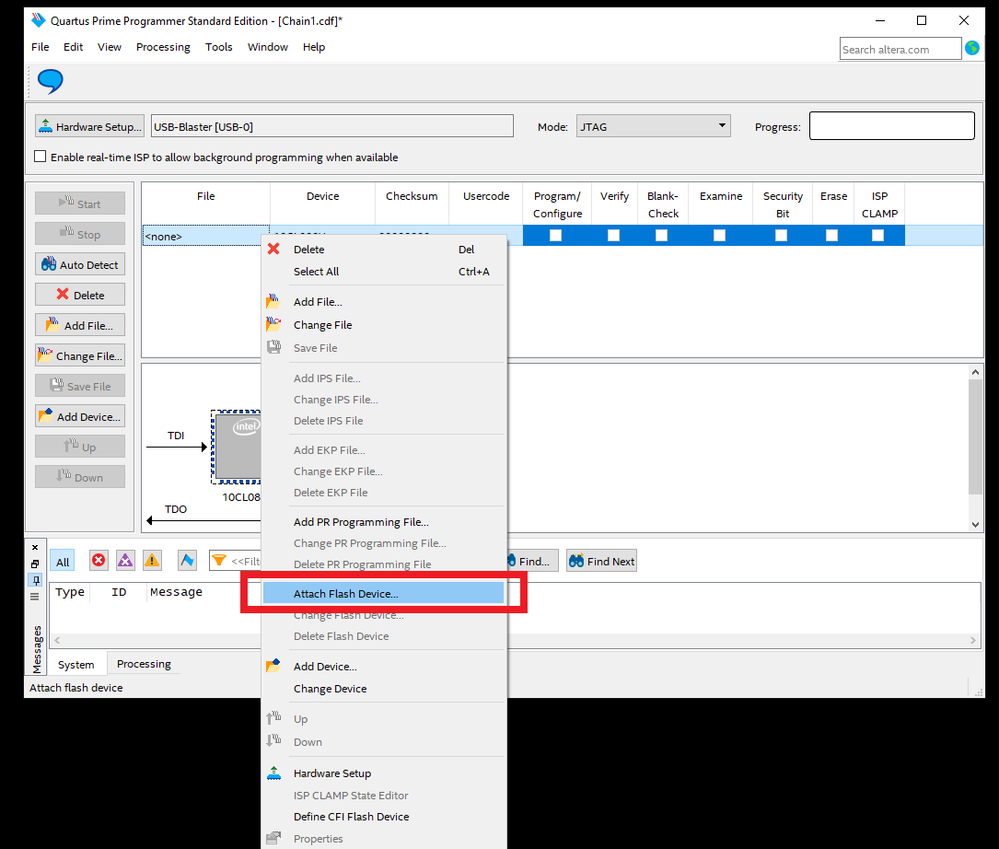Tick the ISP CLAMP checkbox
The height and width of the screenshot is (849, 999).
(878, 236)
